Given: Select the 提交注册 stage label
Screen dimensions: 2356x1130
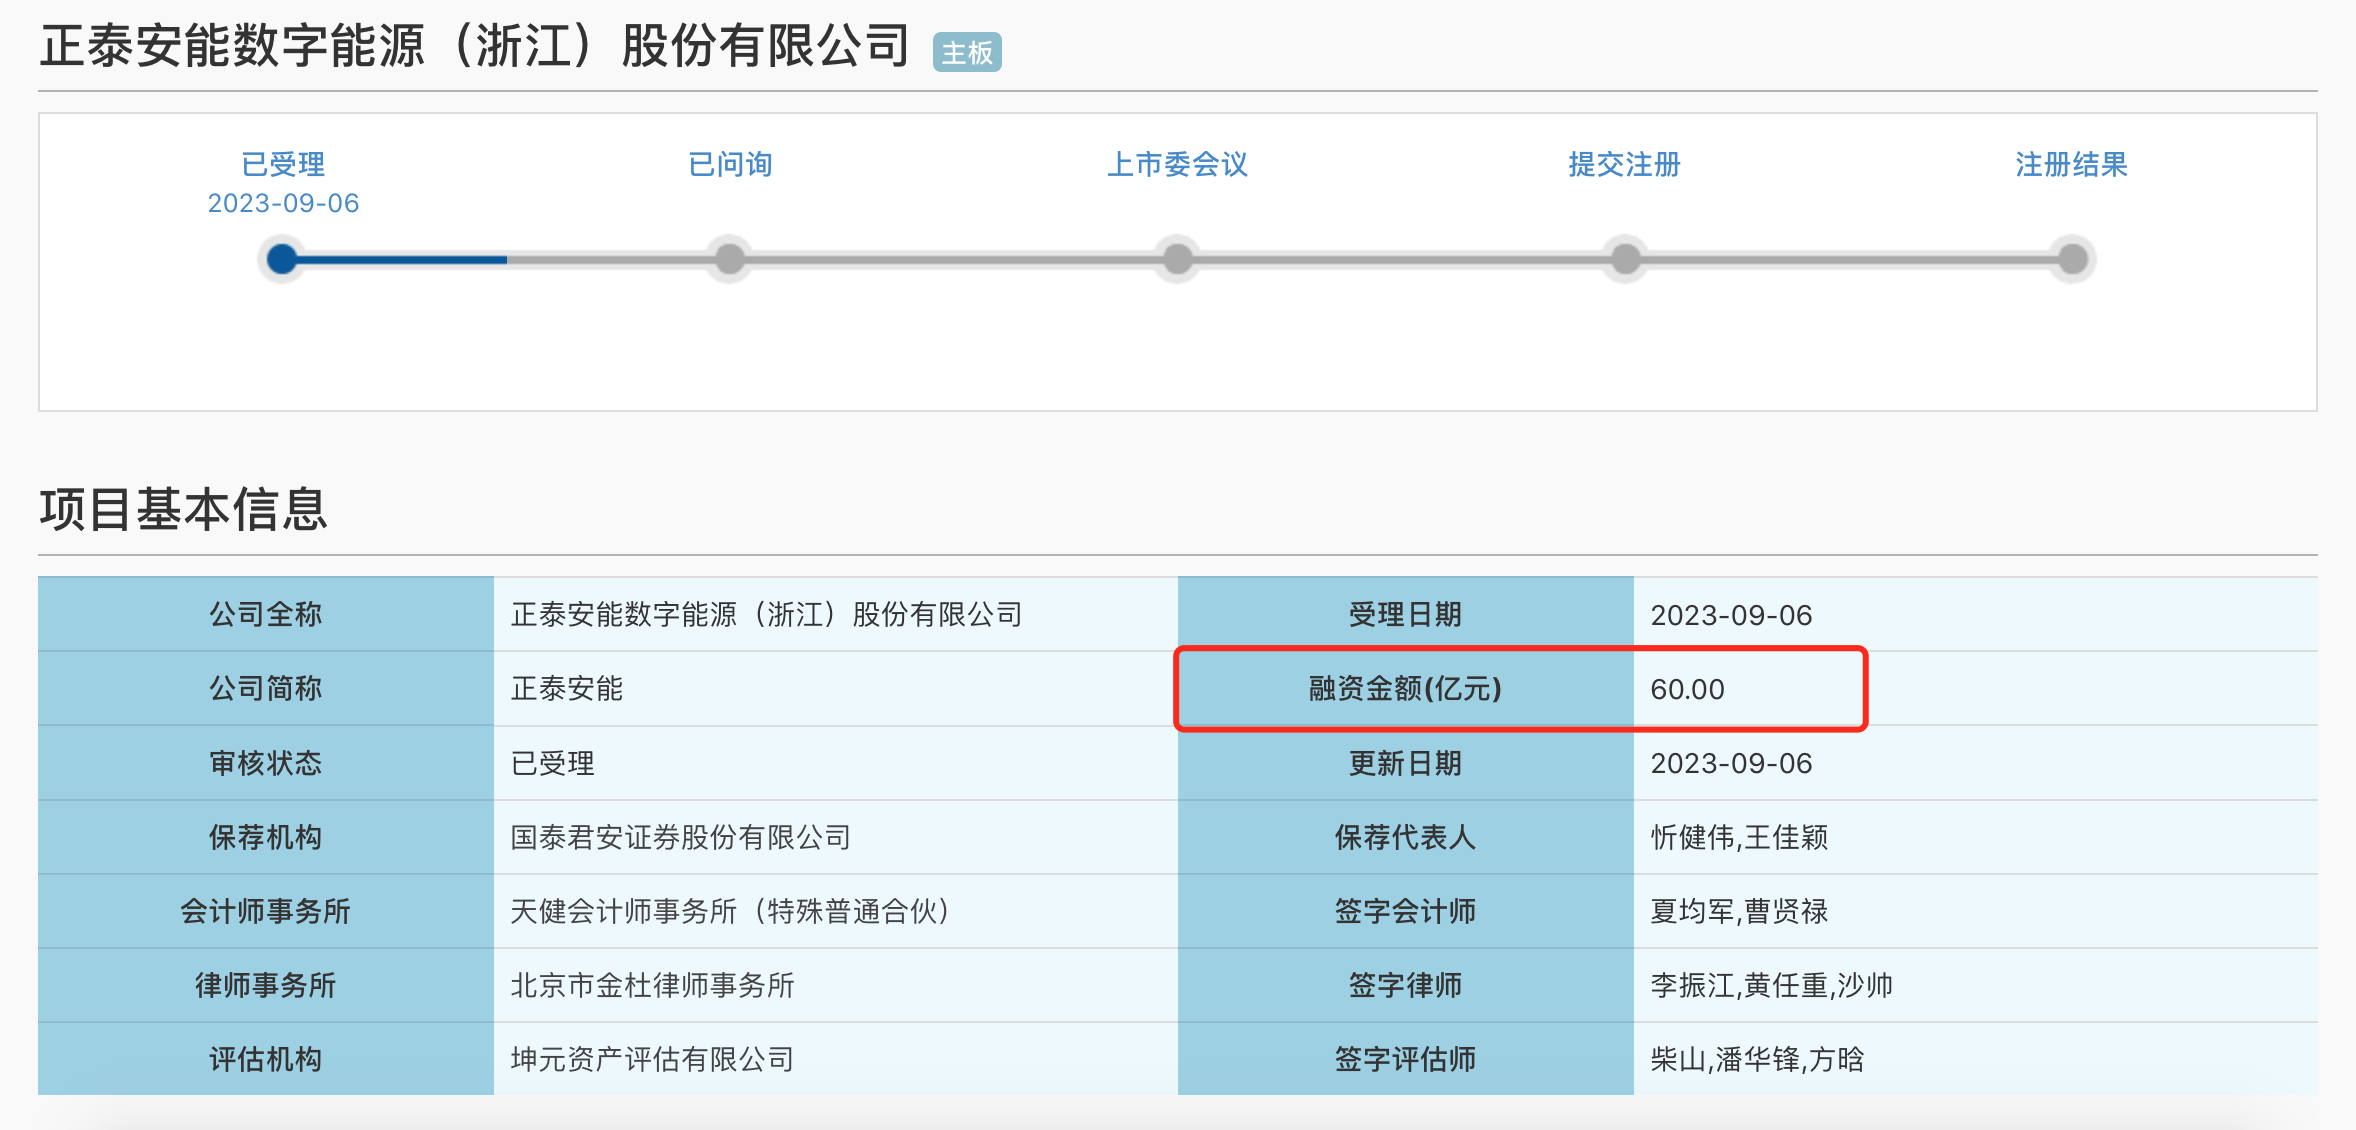Looking at the screenshot, I should (1624, 164).
